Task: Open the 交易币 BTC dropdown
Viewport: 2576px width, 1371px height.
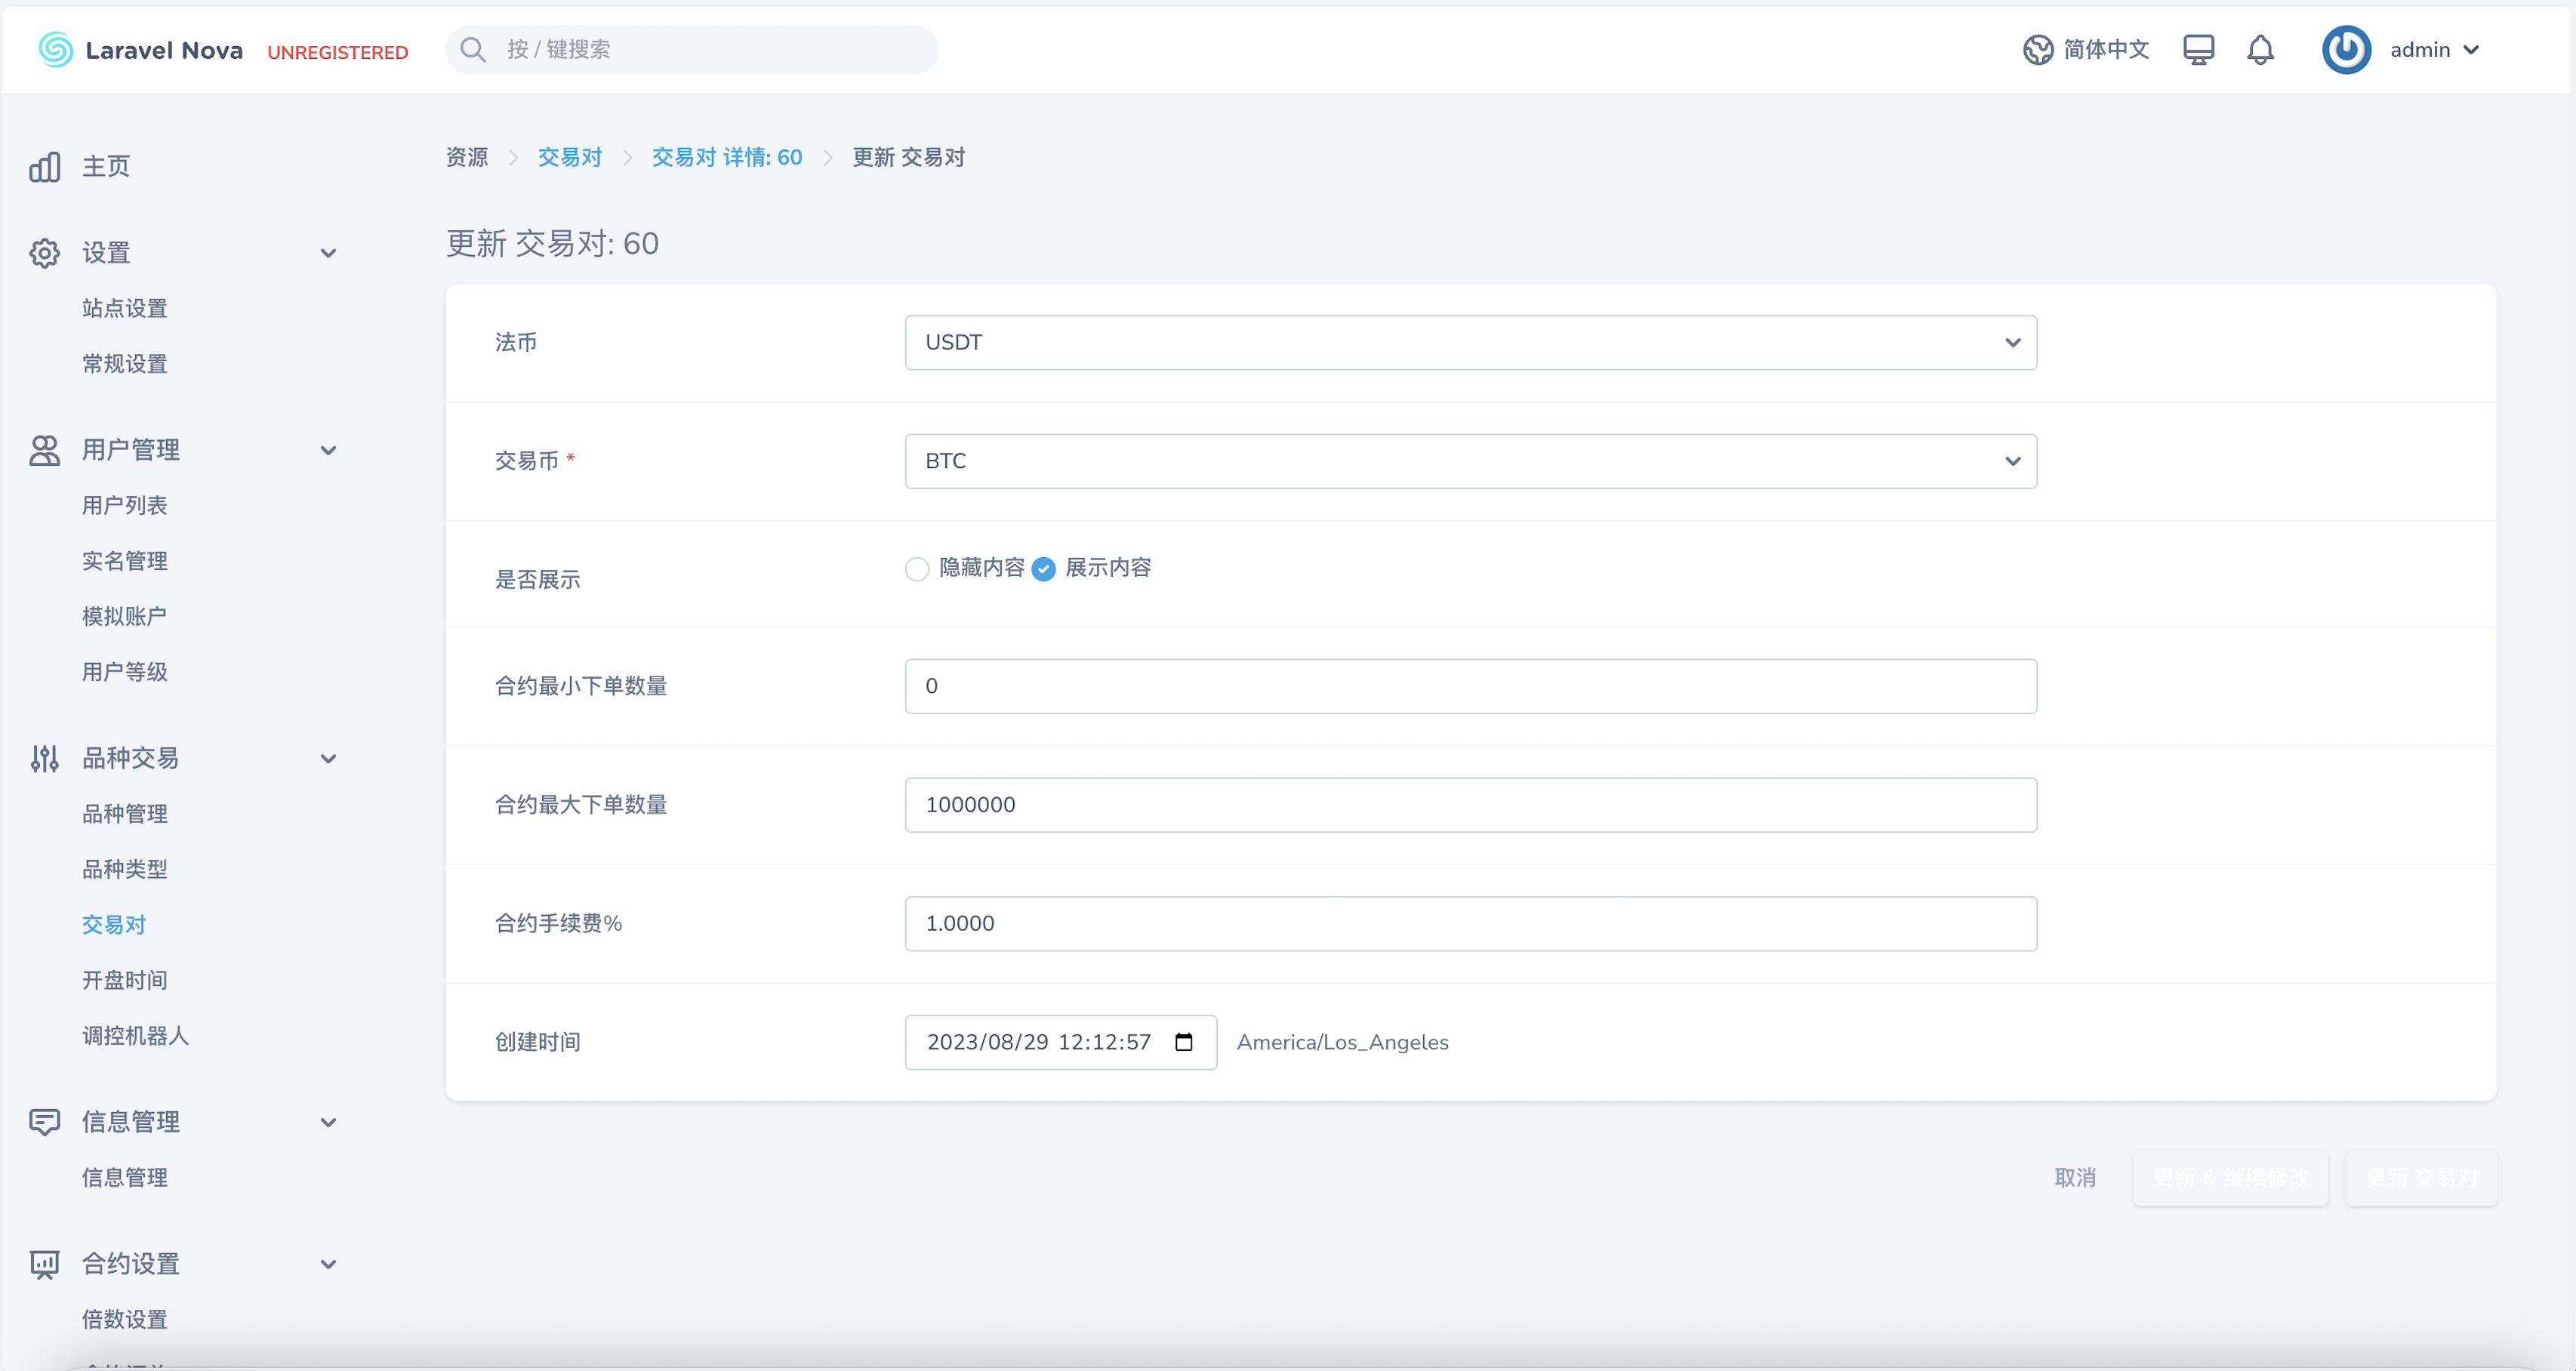Action: (x=1470, y=461)
